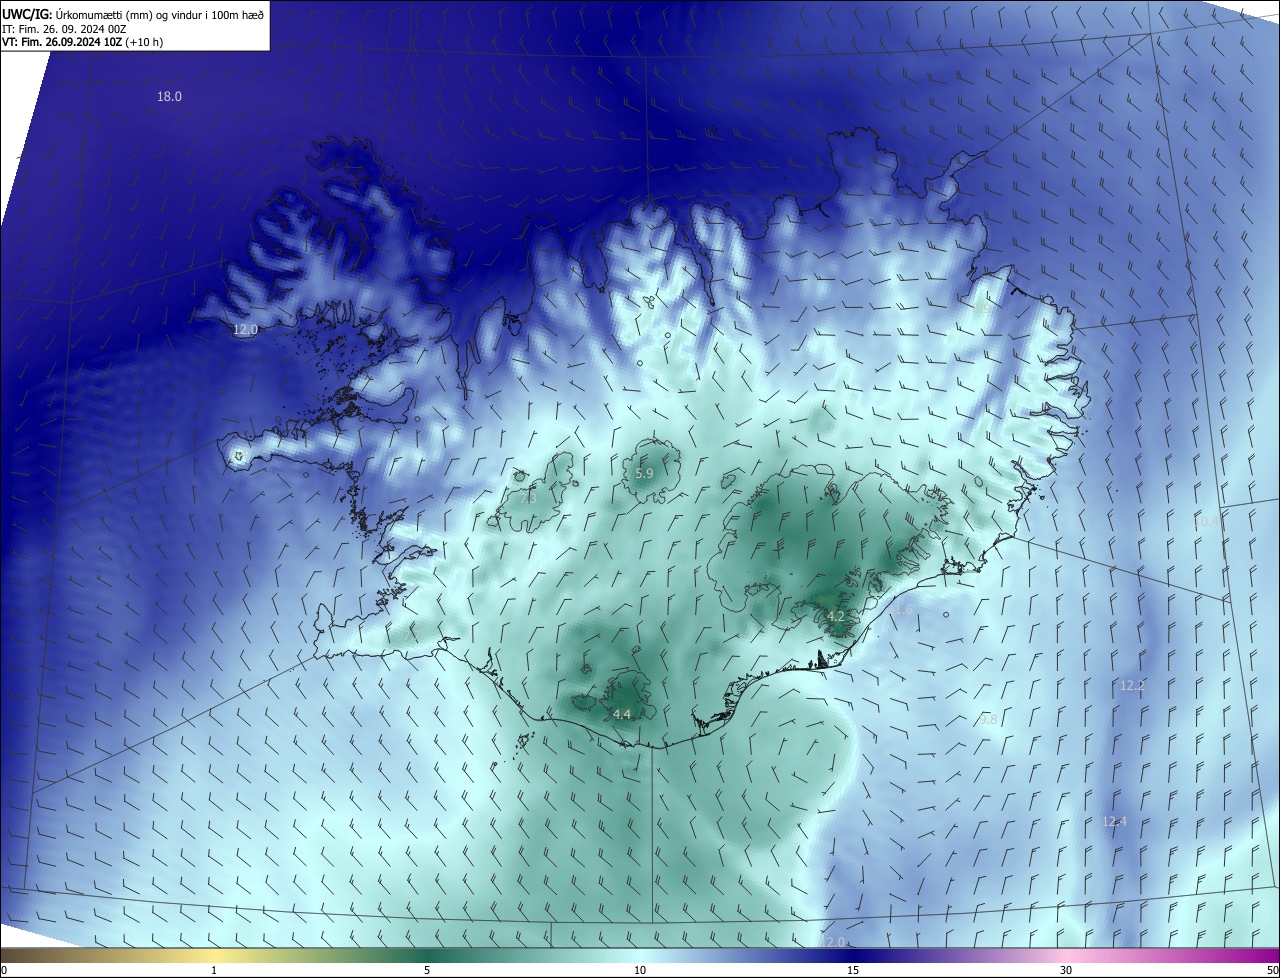Image resolution: width=1280 pixels, height=978 pixels.
Task: Click the 11.6 value label off the southeast coast
Action: pos(901,610)
